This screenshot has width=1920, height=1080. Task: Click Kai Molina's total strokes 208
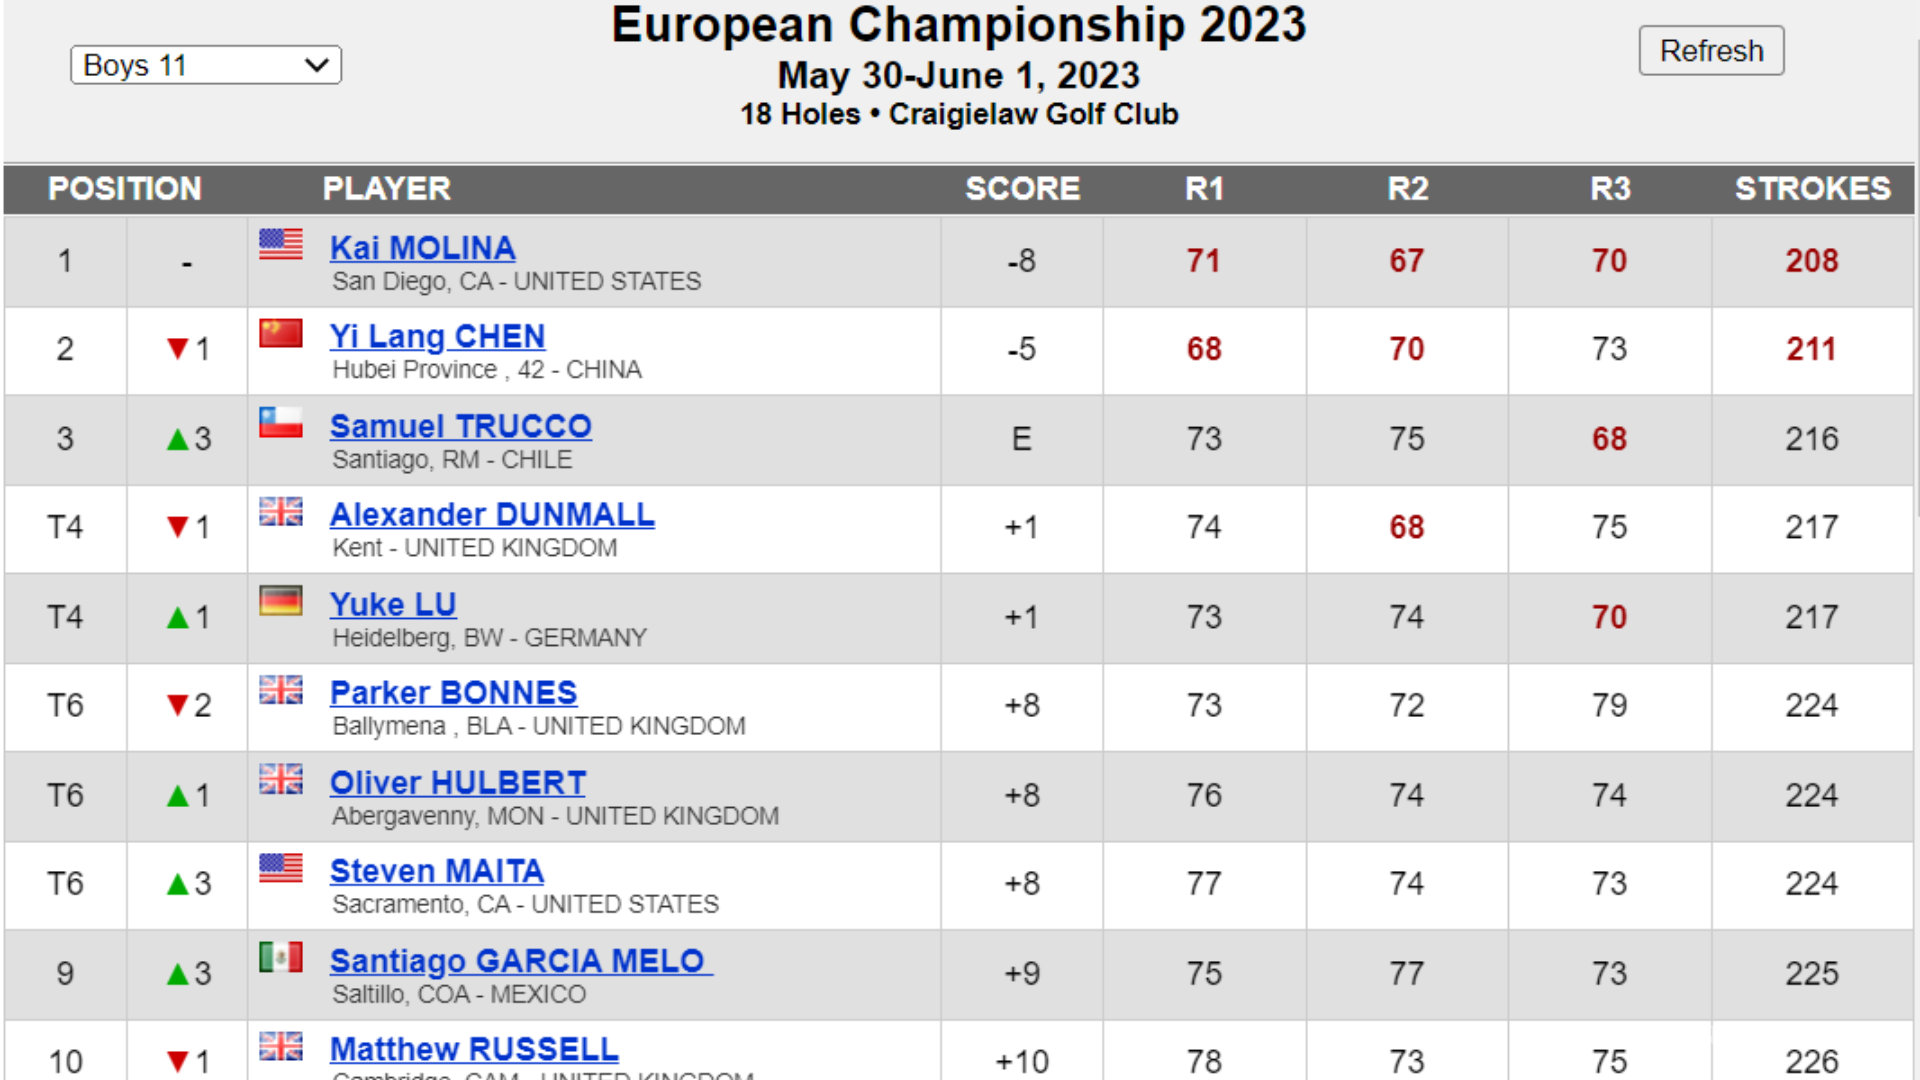click(x=1811, y=261)
